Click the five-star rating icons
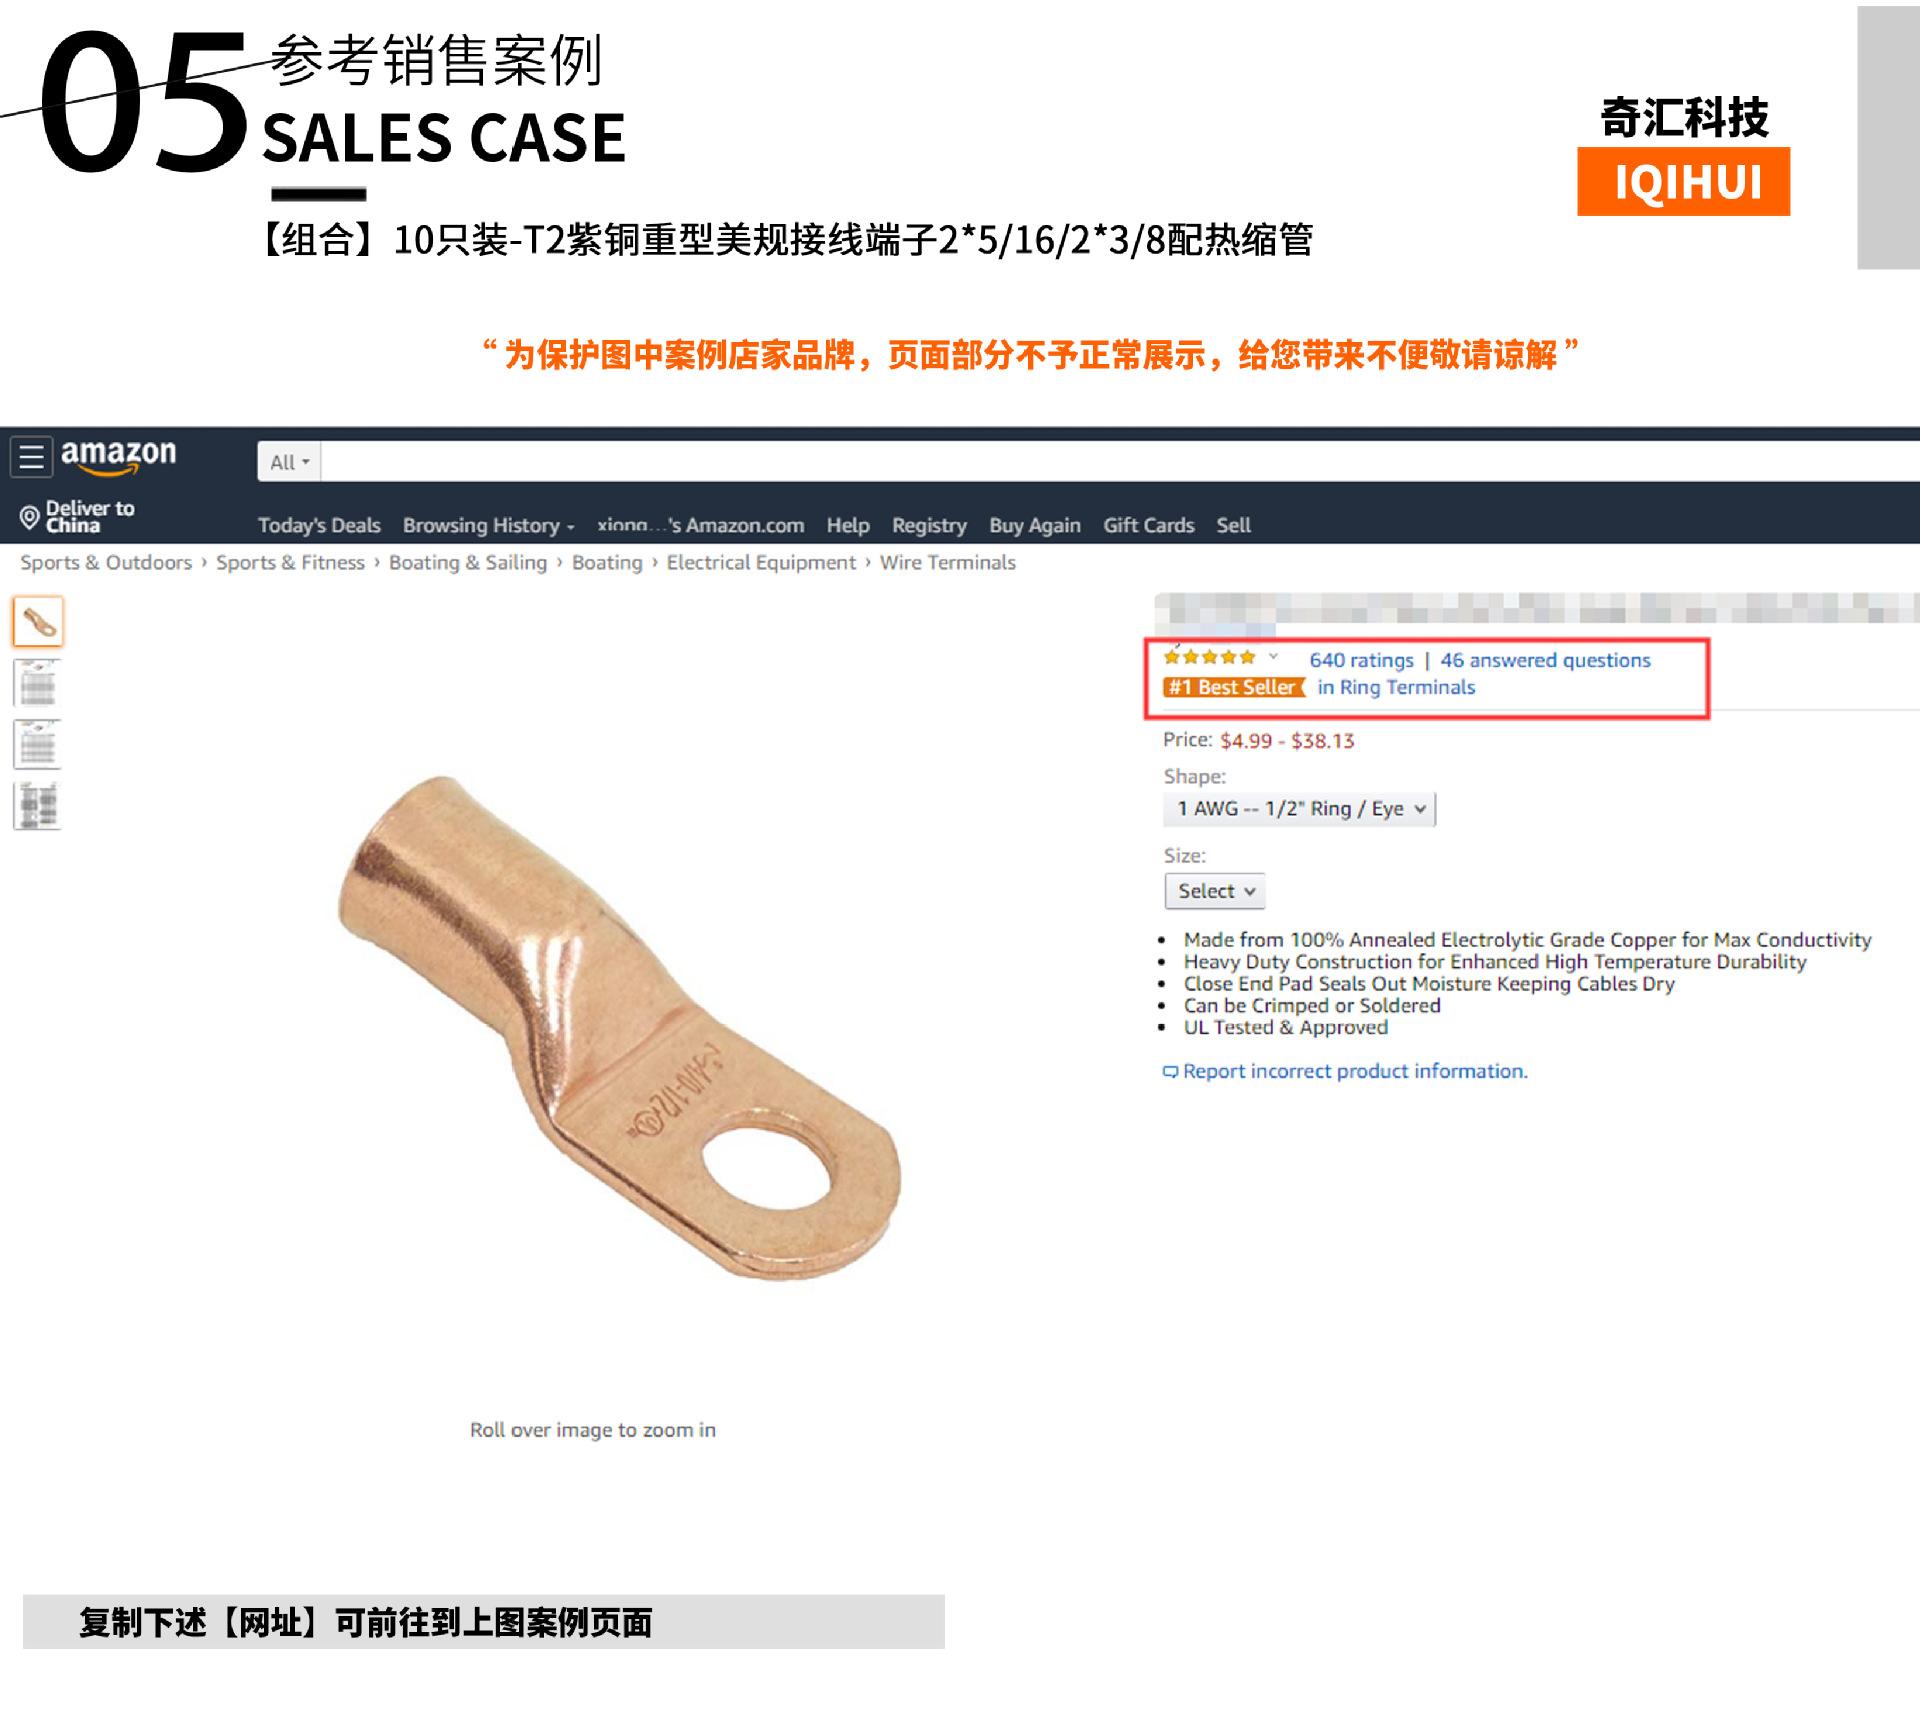 coord(1209,658)
